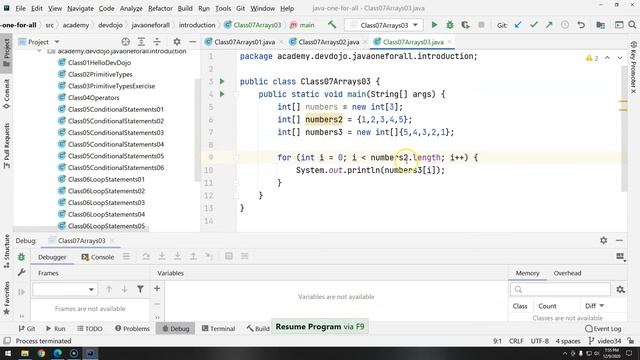
Task: Hide the Project panel with minus icon
Action: [192, 42]
